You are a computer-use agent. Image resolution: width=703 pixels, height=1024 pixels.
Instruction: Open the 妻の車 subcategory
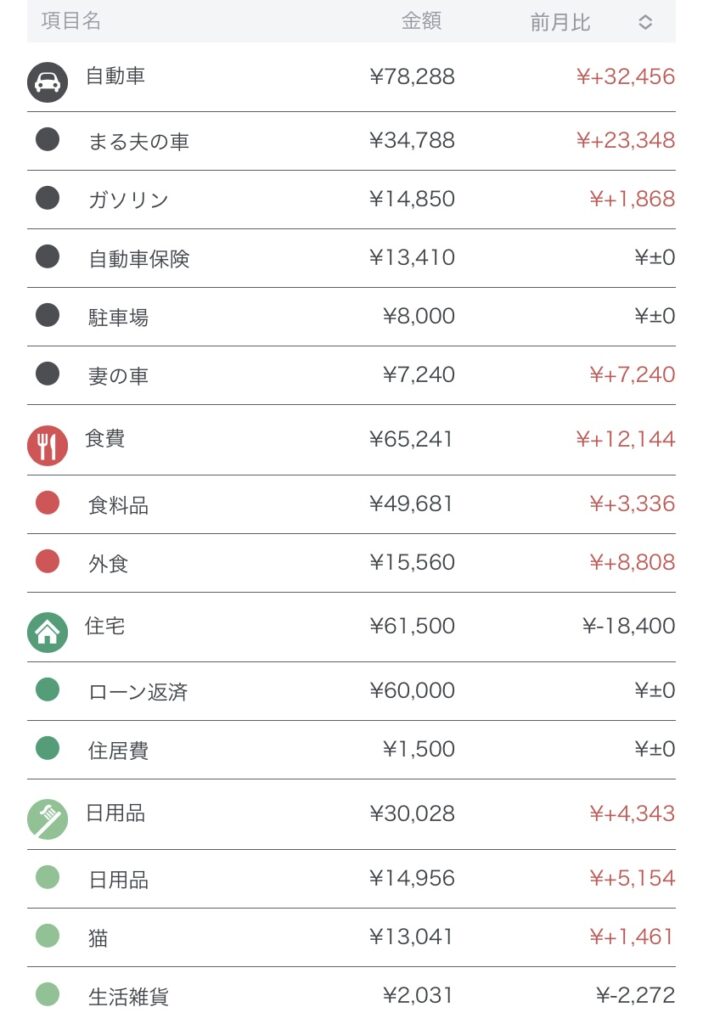(118, 376)
